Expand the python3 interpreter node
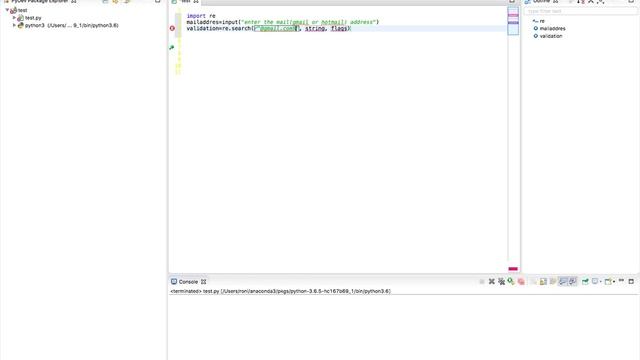 [14, 25]
